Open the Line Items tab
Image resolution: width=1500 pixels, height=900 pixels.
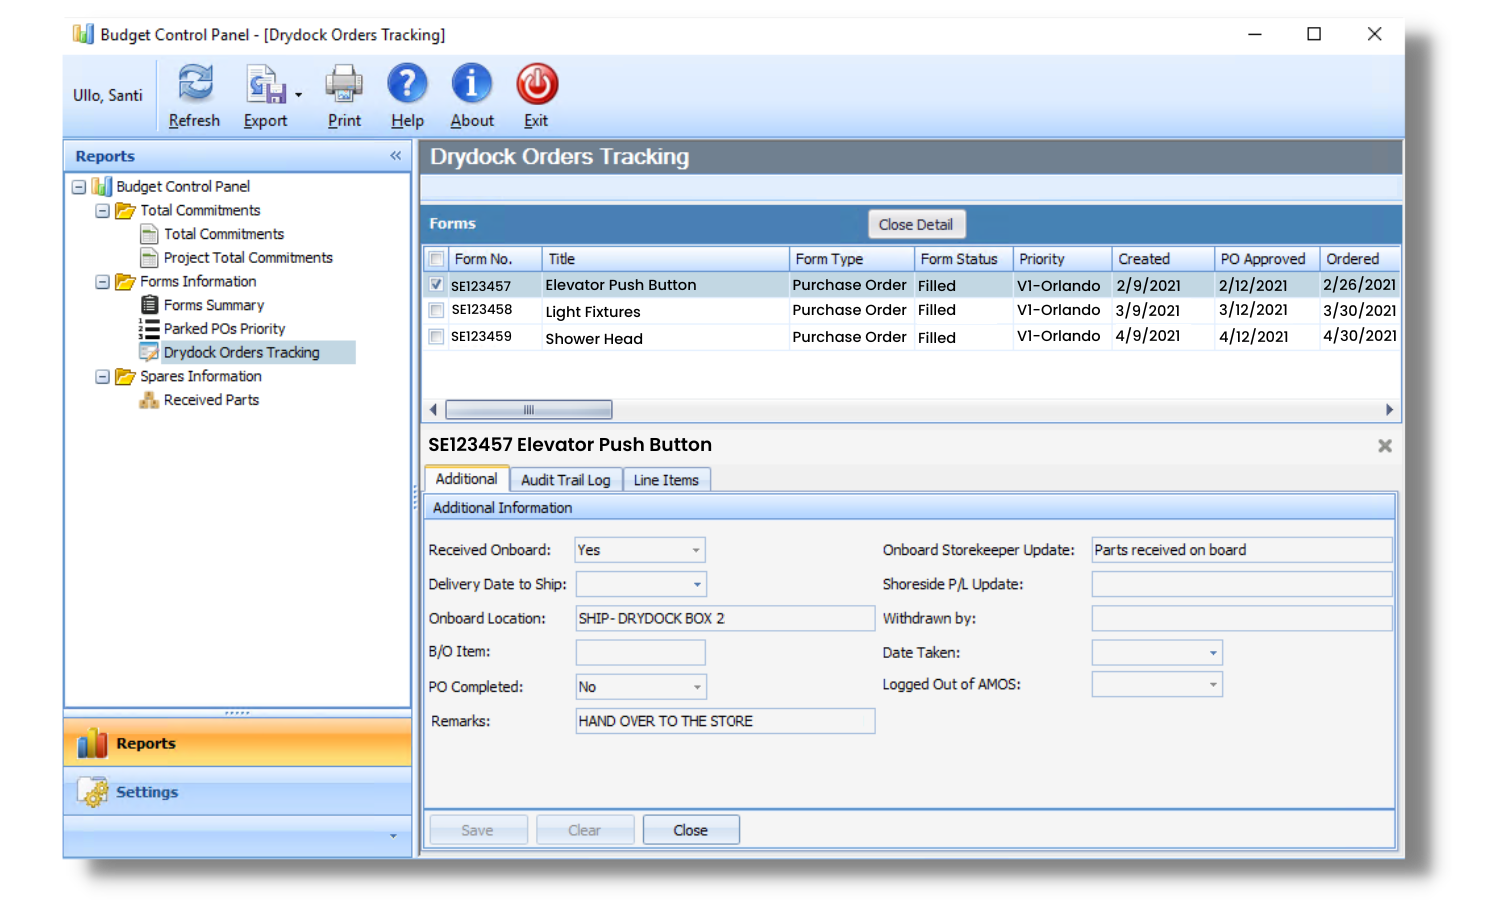666,479
